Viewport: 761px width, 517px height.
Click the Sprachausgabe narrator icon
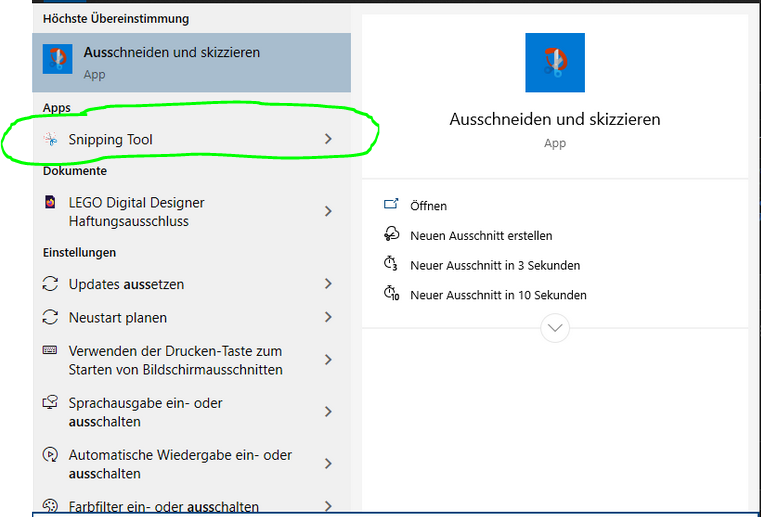pyautogui.click(x=50, y=402)
